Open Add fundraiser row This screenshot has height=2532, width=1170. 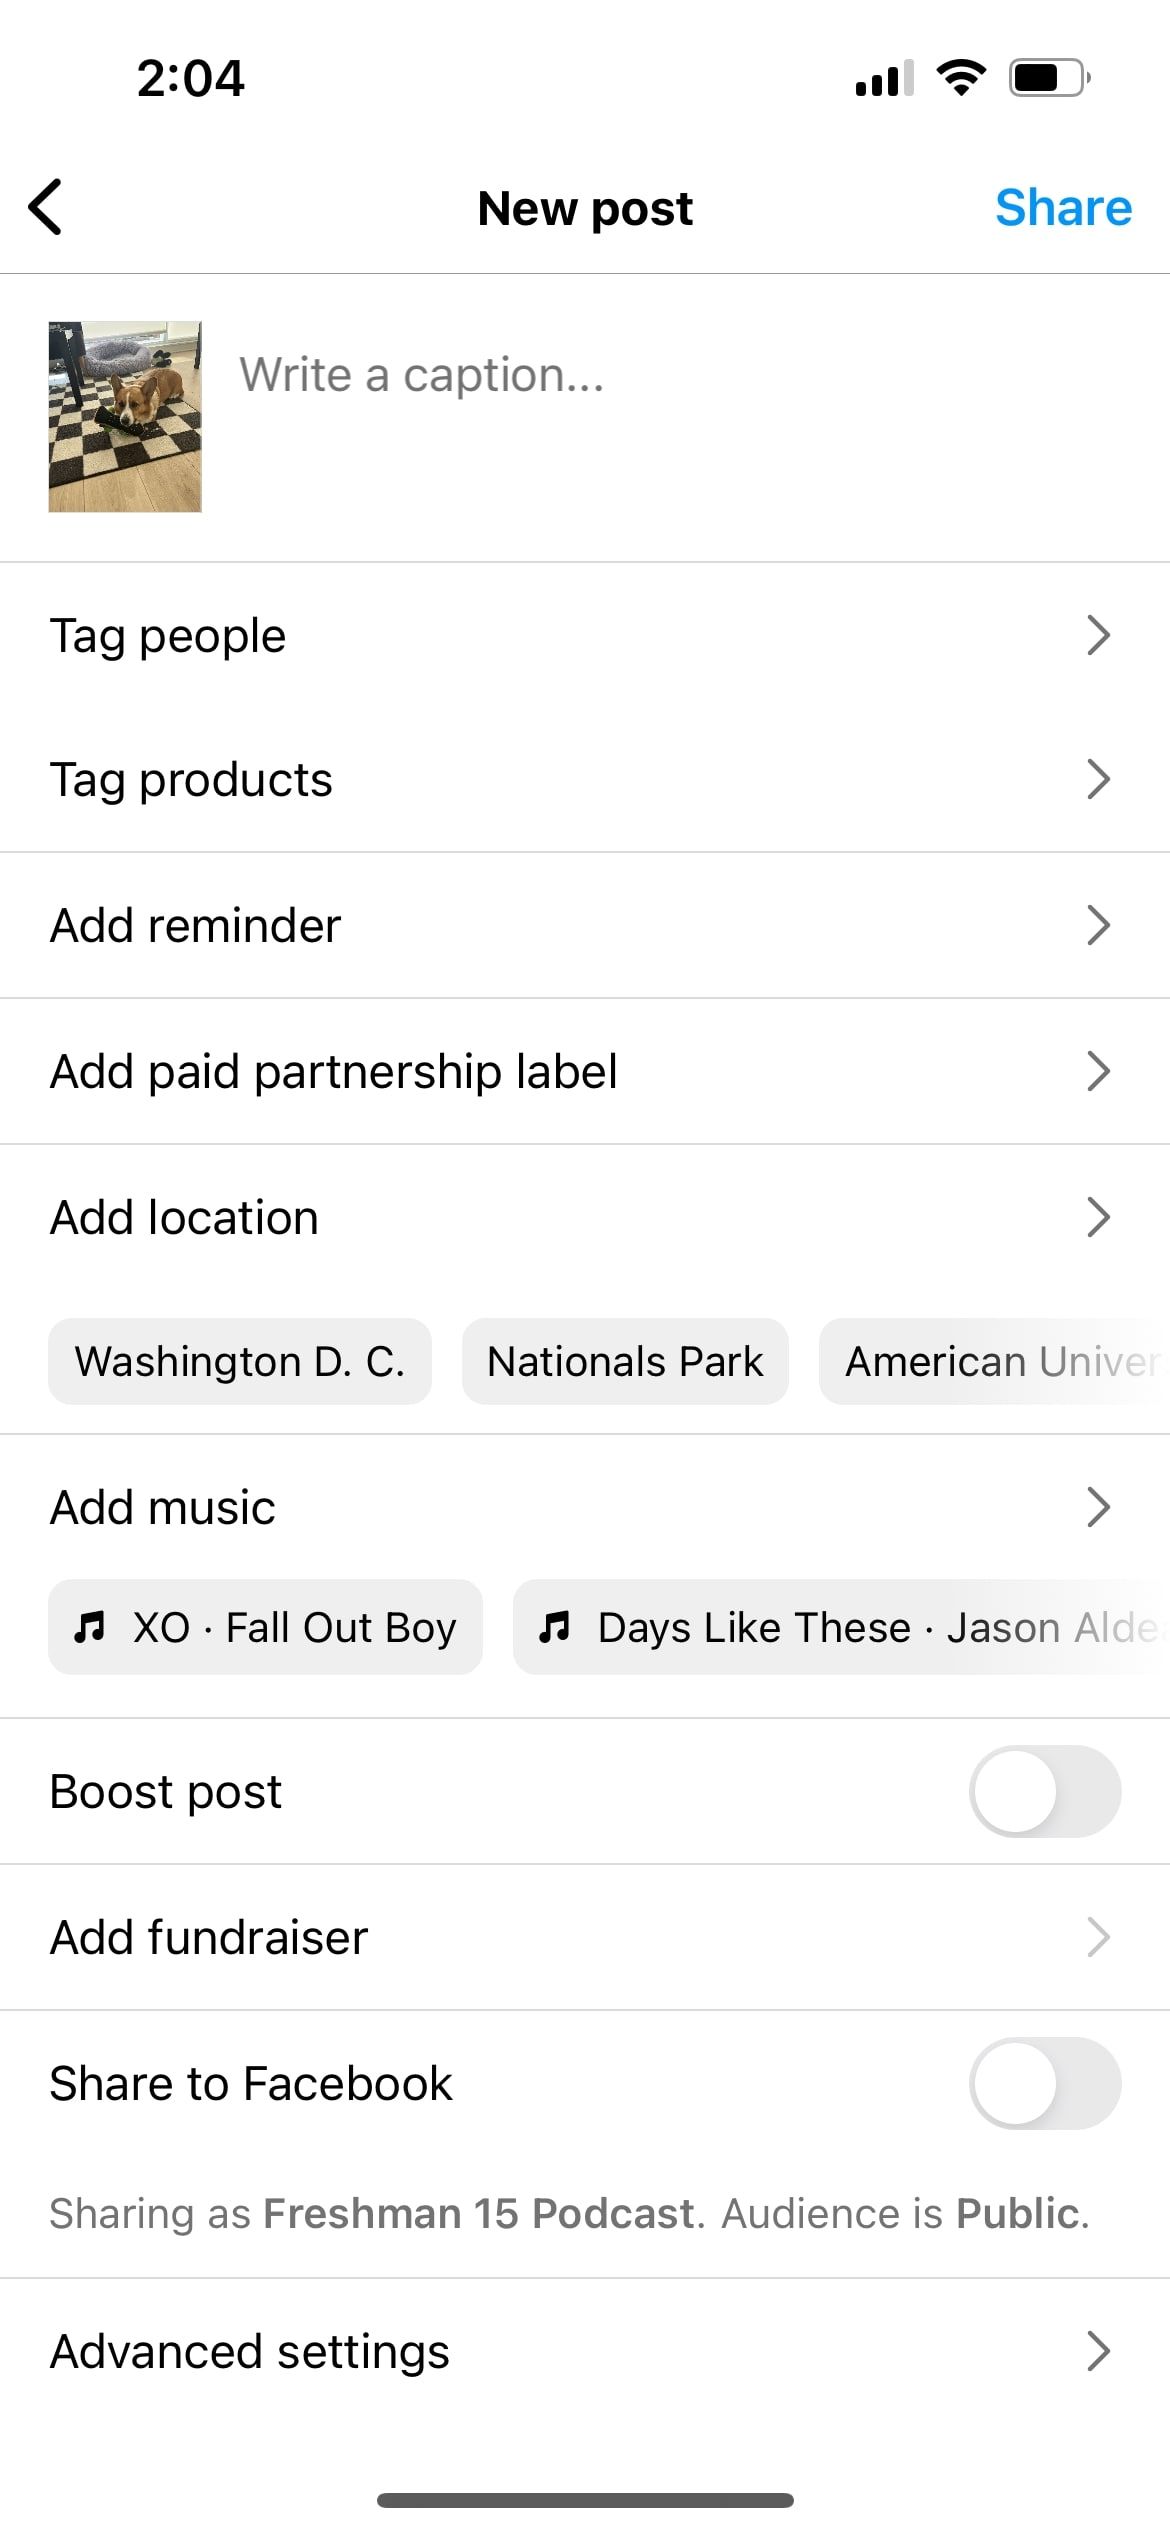pos(209,1937)
